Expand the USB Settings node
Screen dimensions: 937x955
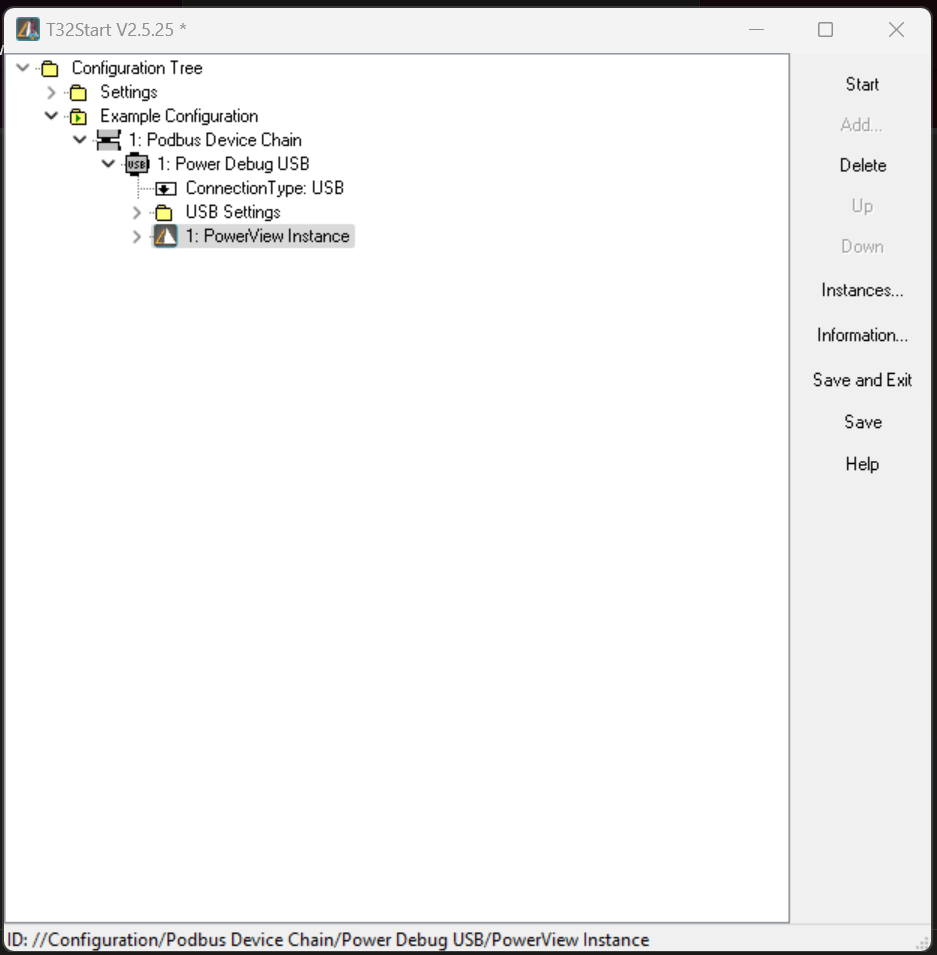136,212
